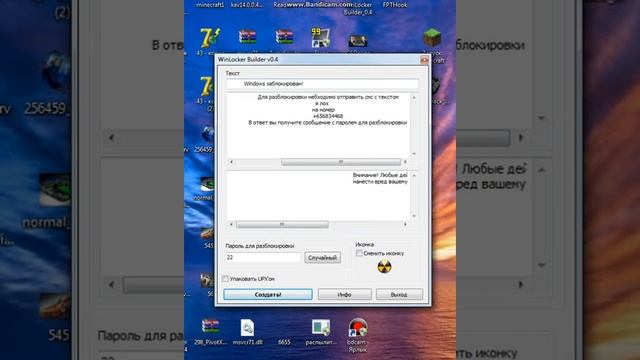
Task: Click up arrow of SMS text area scrollbar
Action: [414, 98]
